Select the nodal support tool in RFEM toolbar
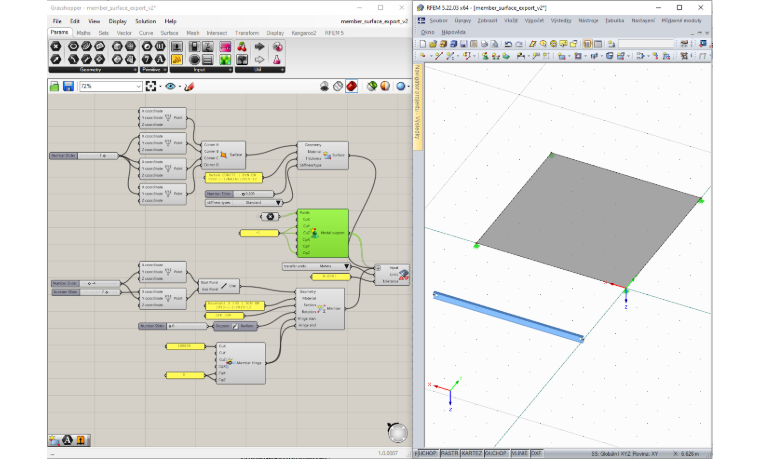The width and height of the screenshot is (760, 459). tap(485, 56)
